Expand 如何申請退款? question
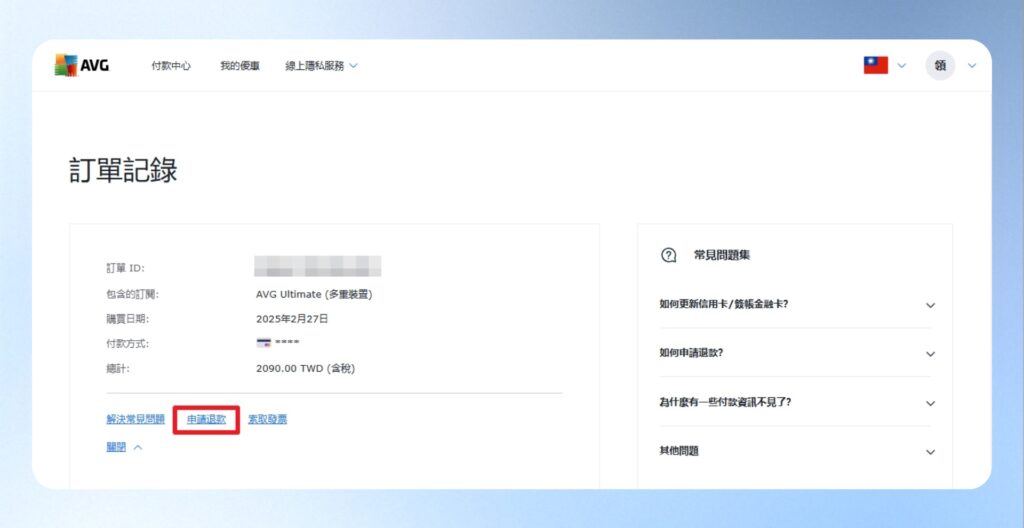 coord(797,353)
